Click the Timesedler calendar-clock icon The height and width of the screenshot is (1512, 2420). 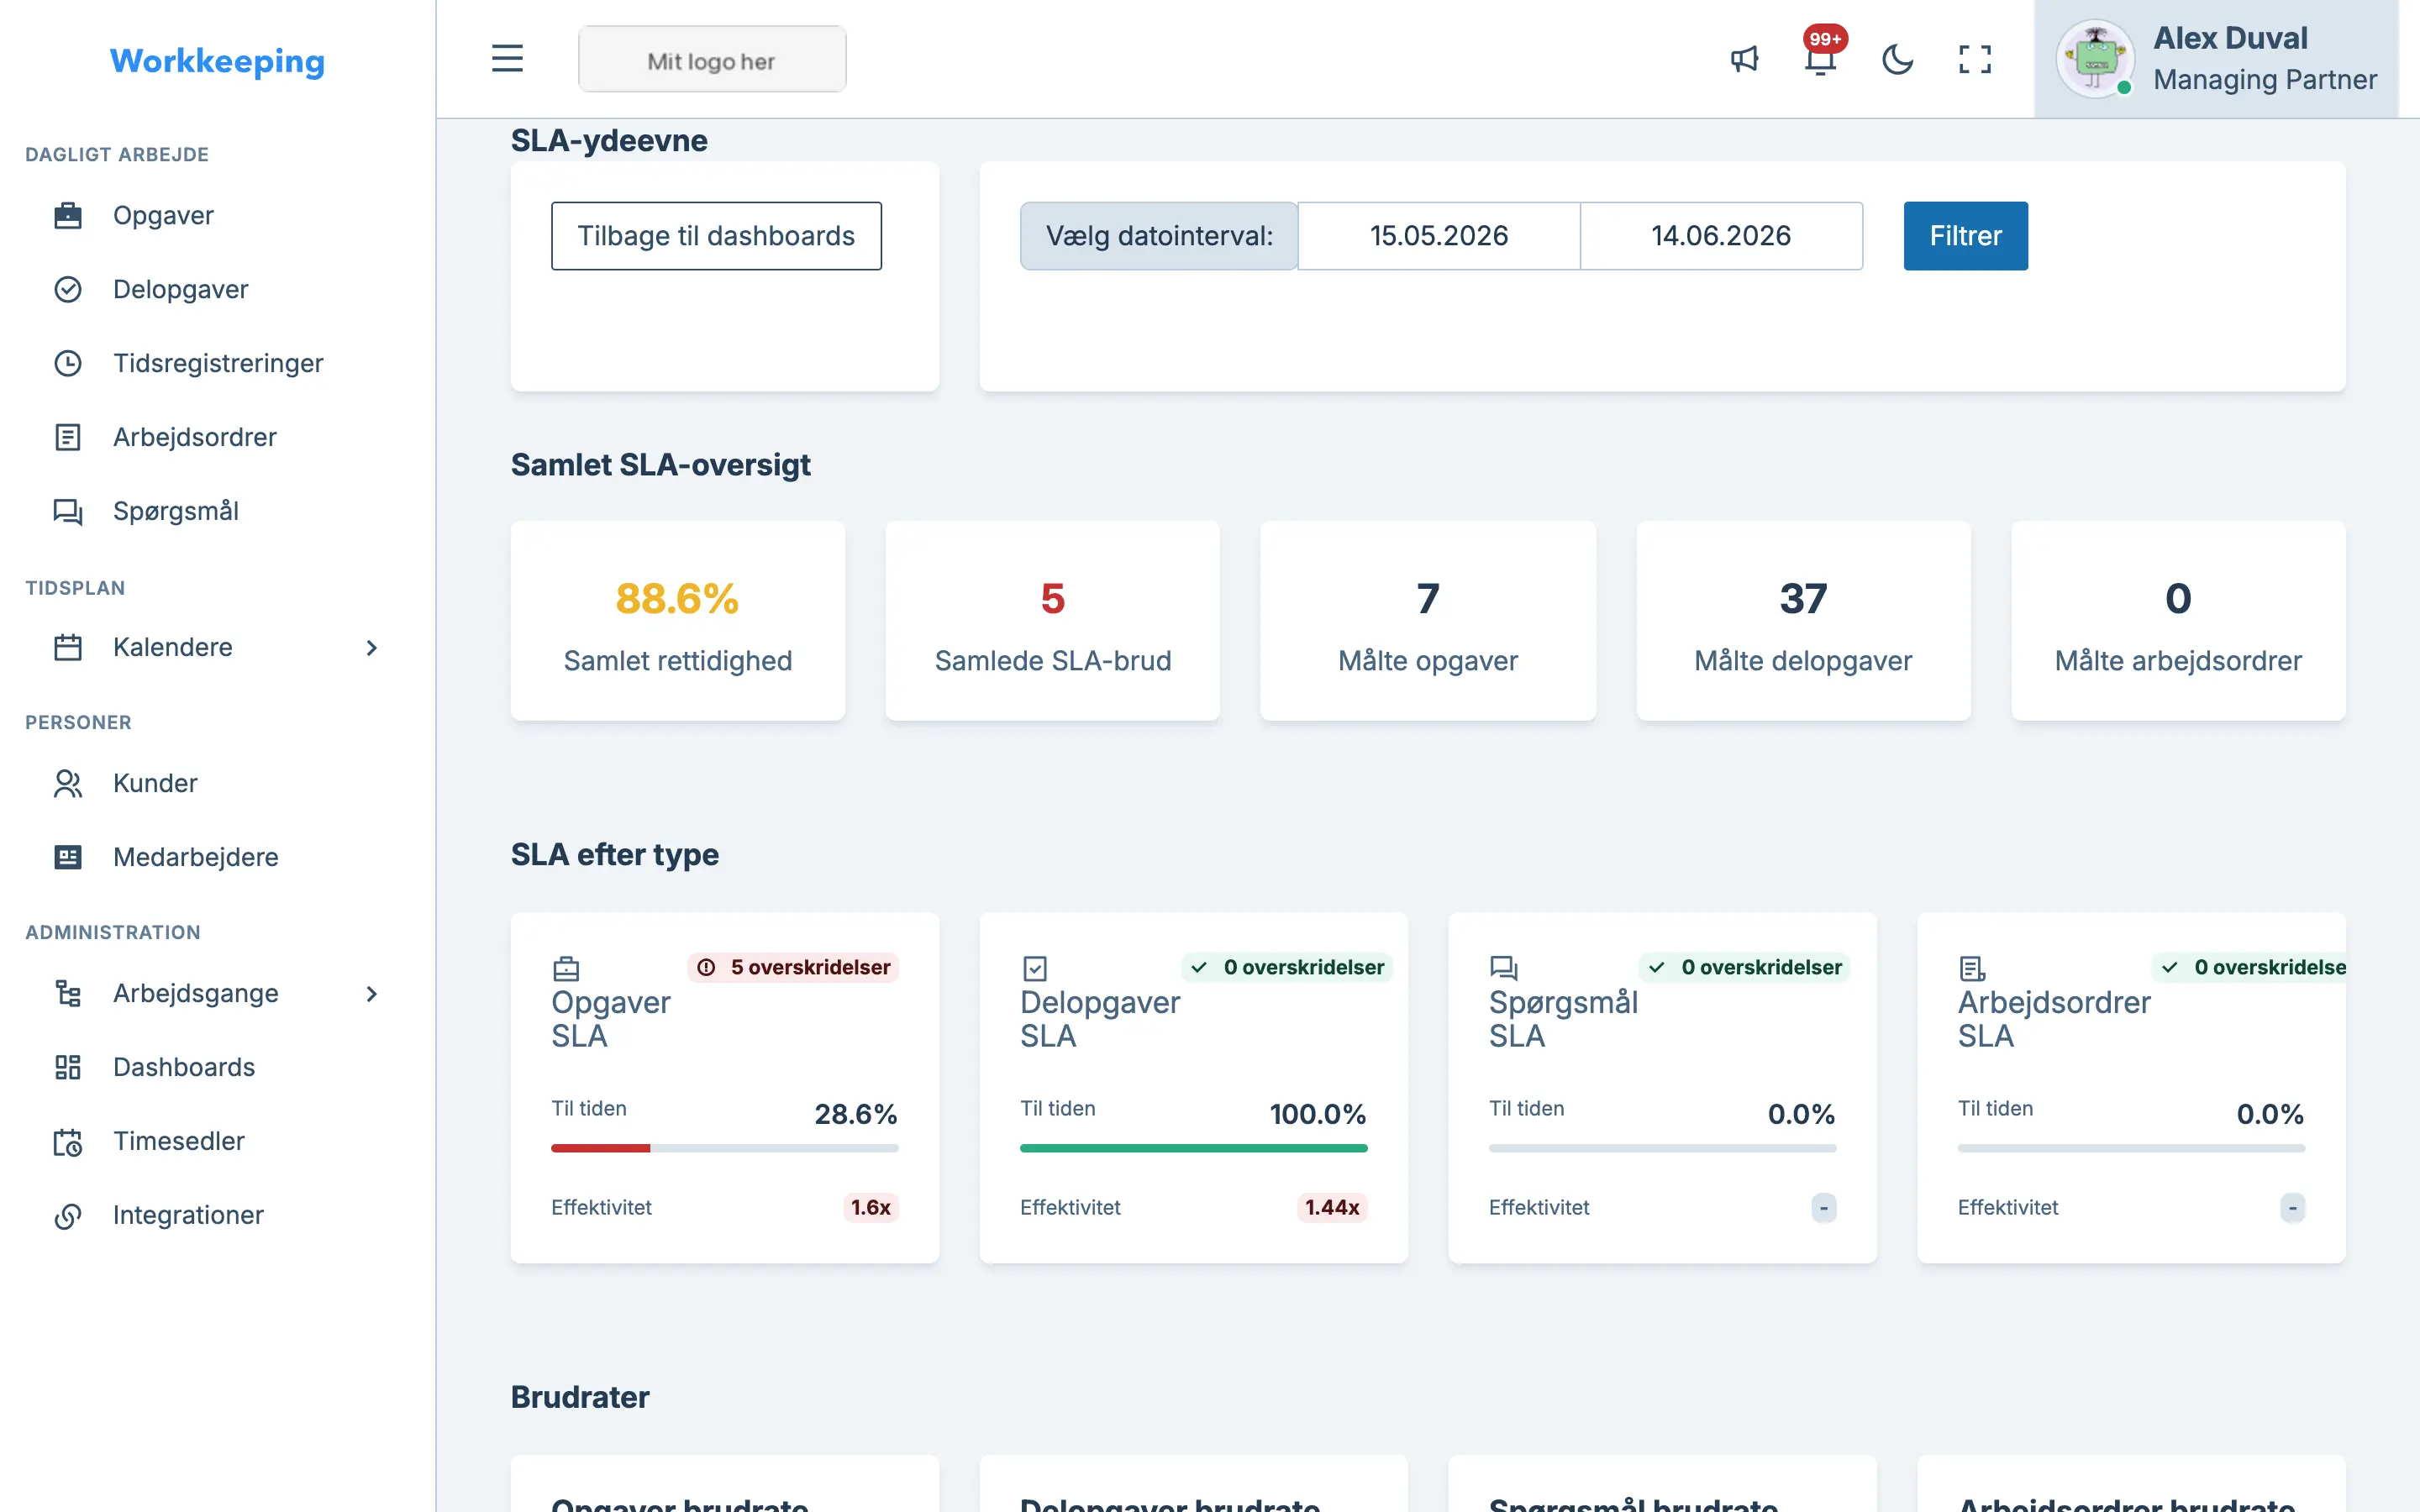(x=67, y=1142)
